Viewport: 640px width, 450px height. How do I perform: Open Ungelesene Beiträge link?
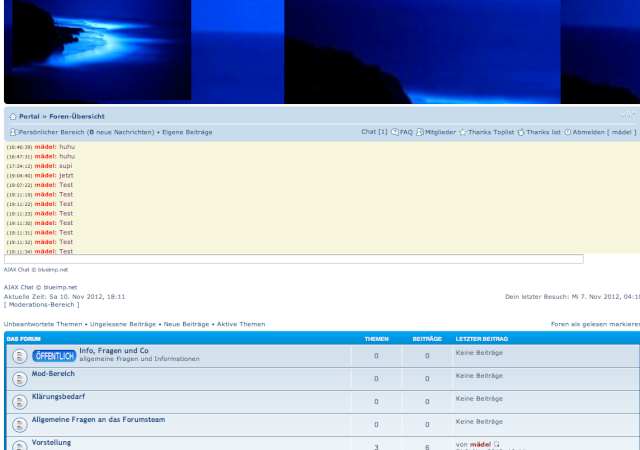click(123, 324)
